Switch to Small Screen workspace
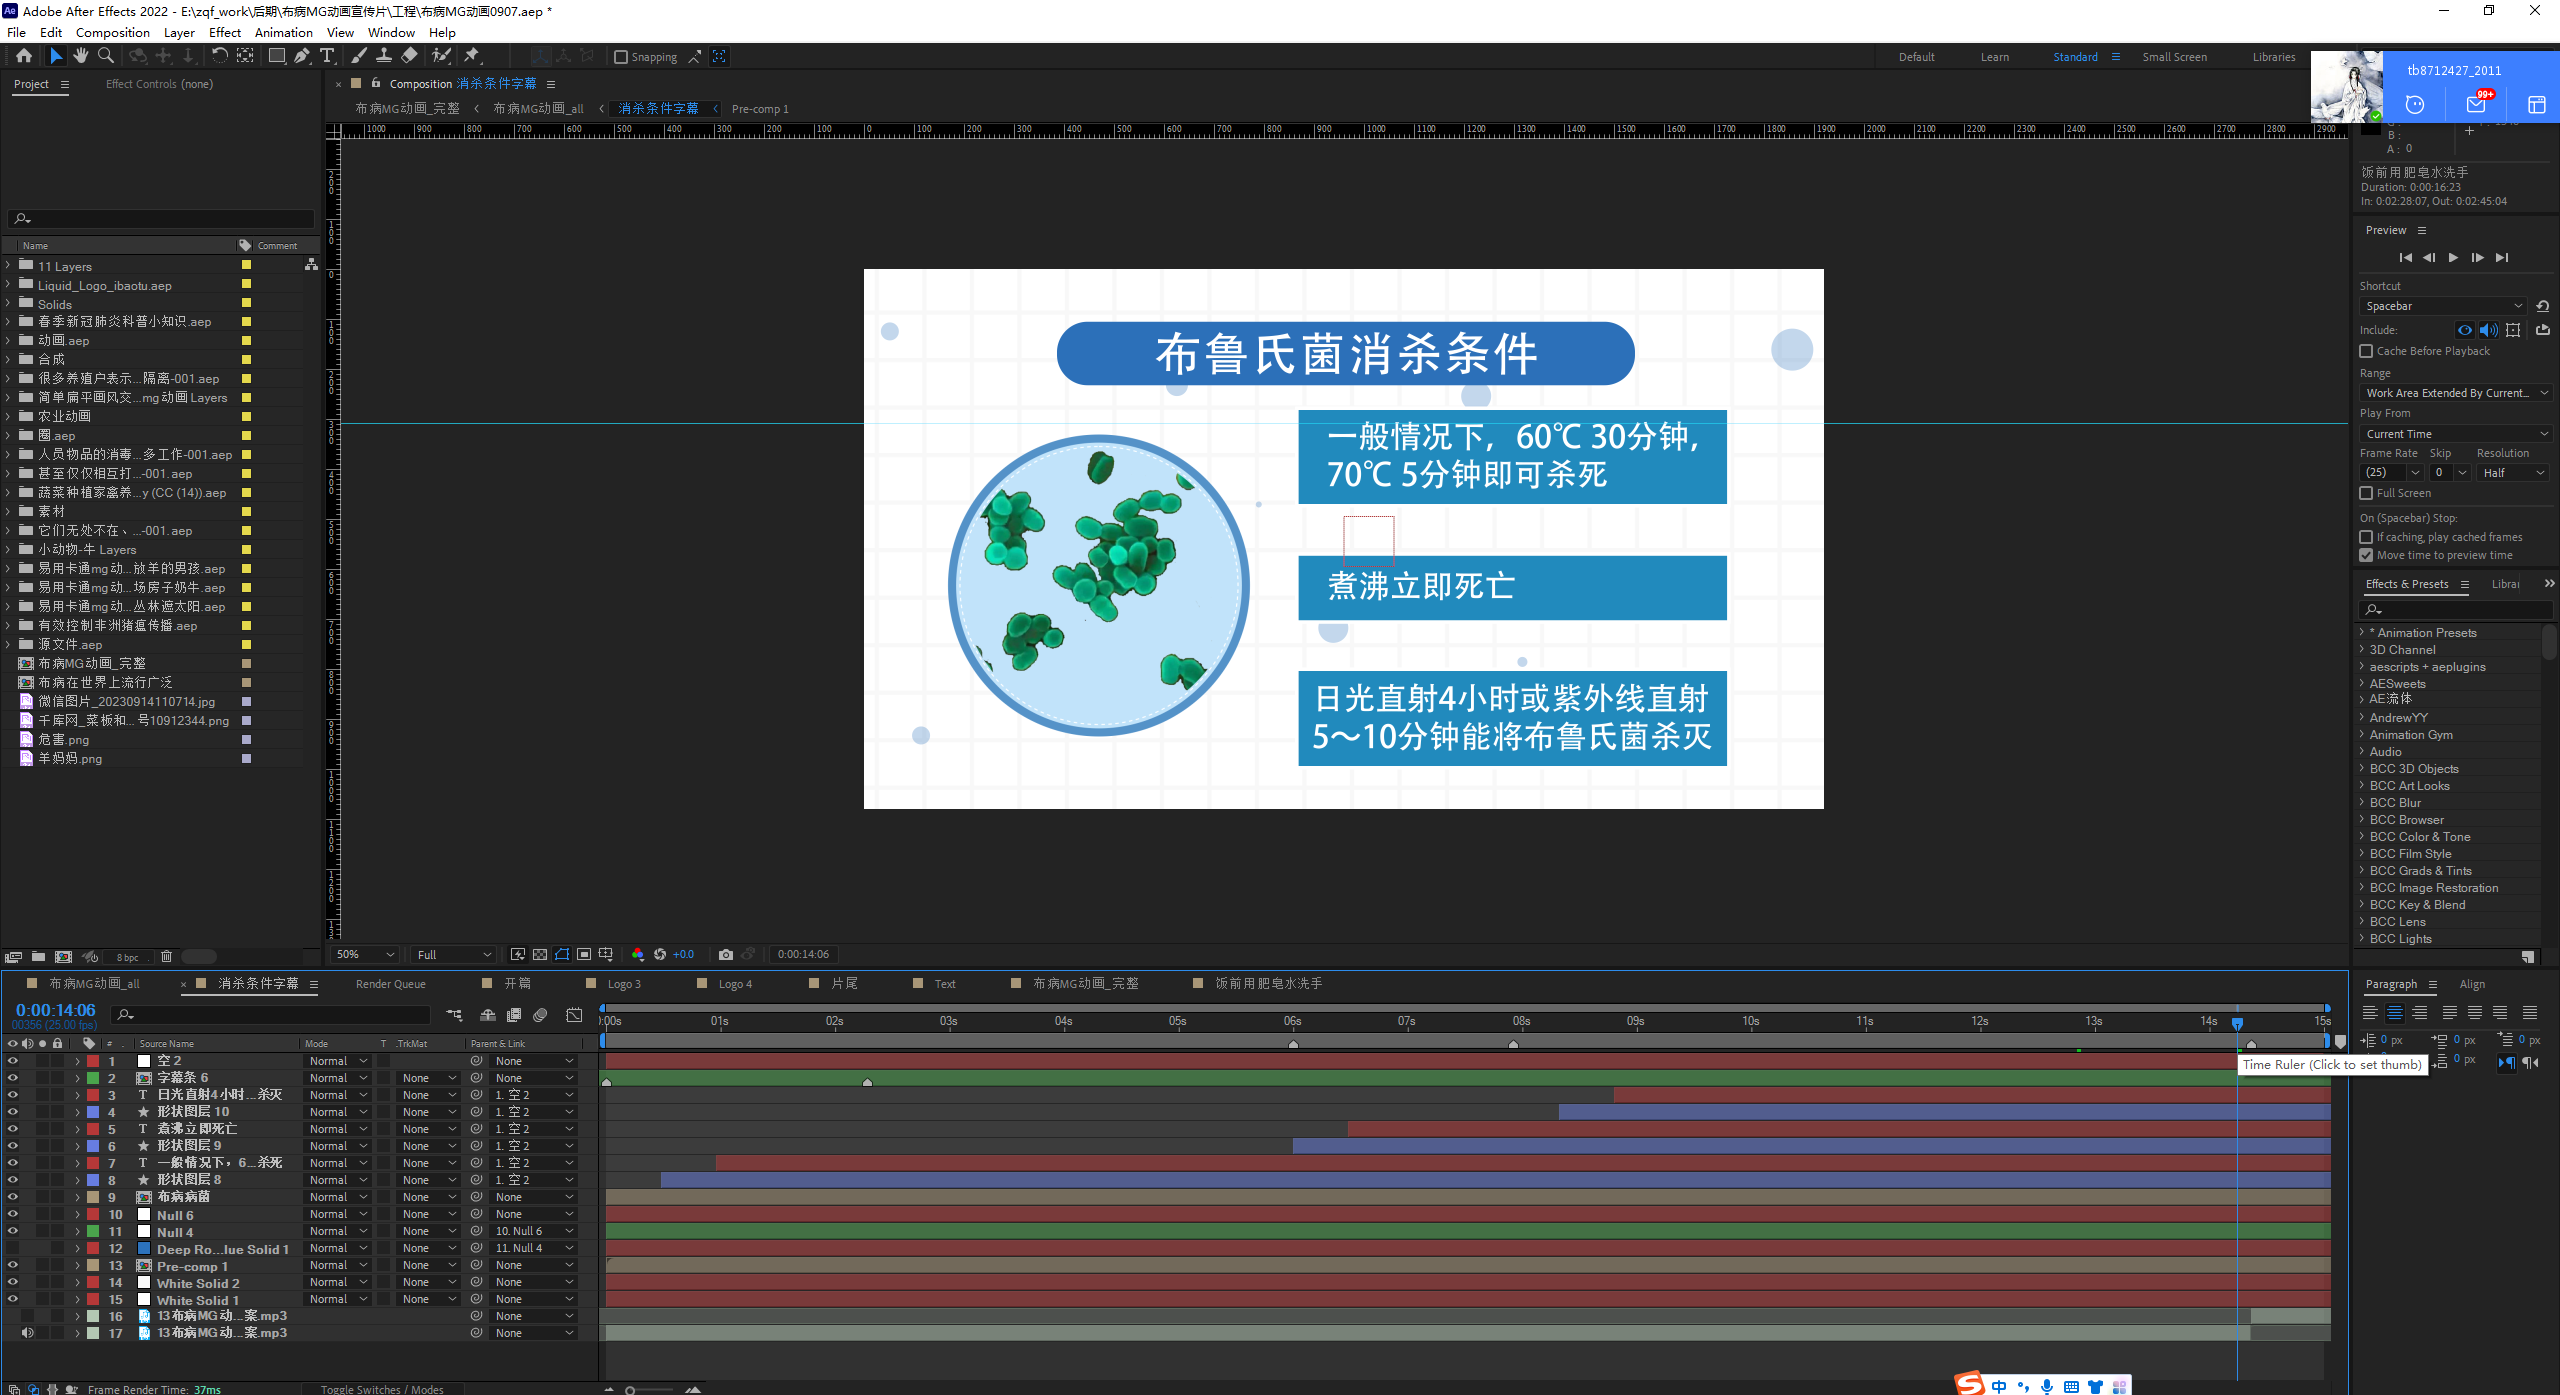2560x1395 pixels. [2174, 57]
